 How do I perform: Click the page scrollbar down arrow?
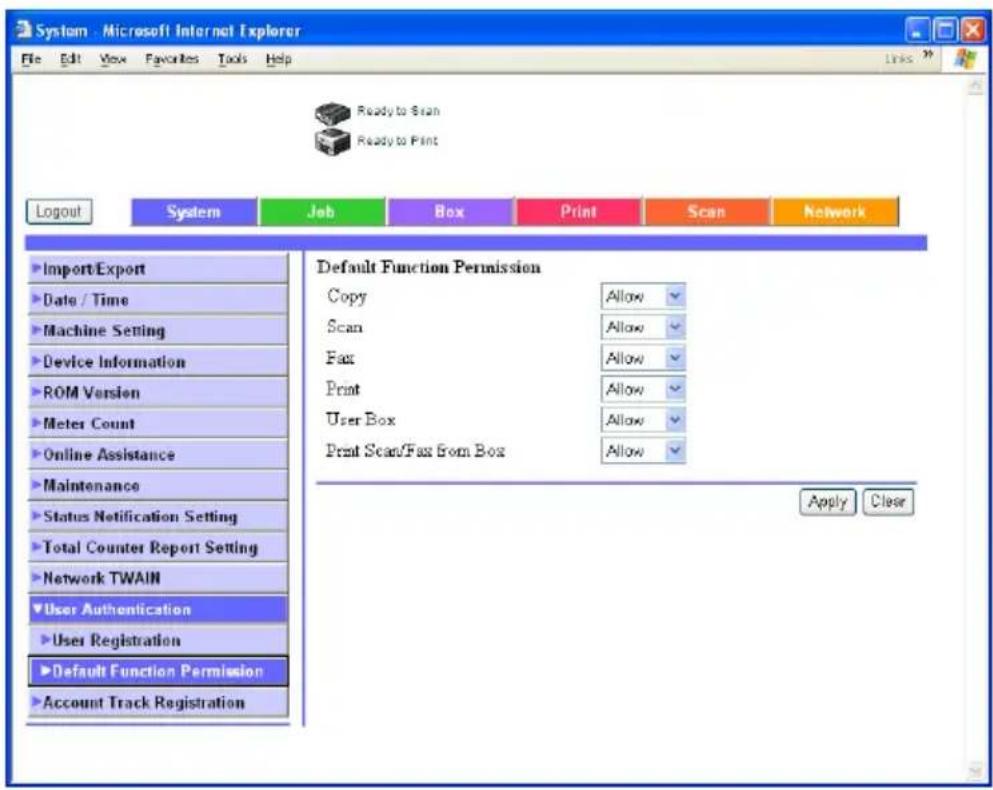coord(975,770)
